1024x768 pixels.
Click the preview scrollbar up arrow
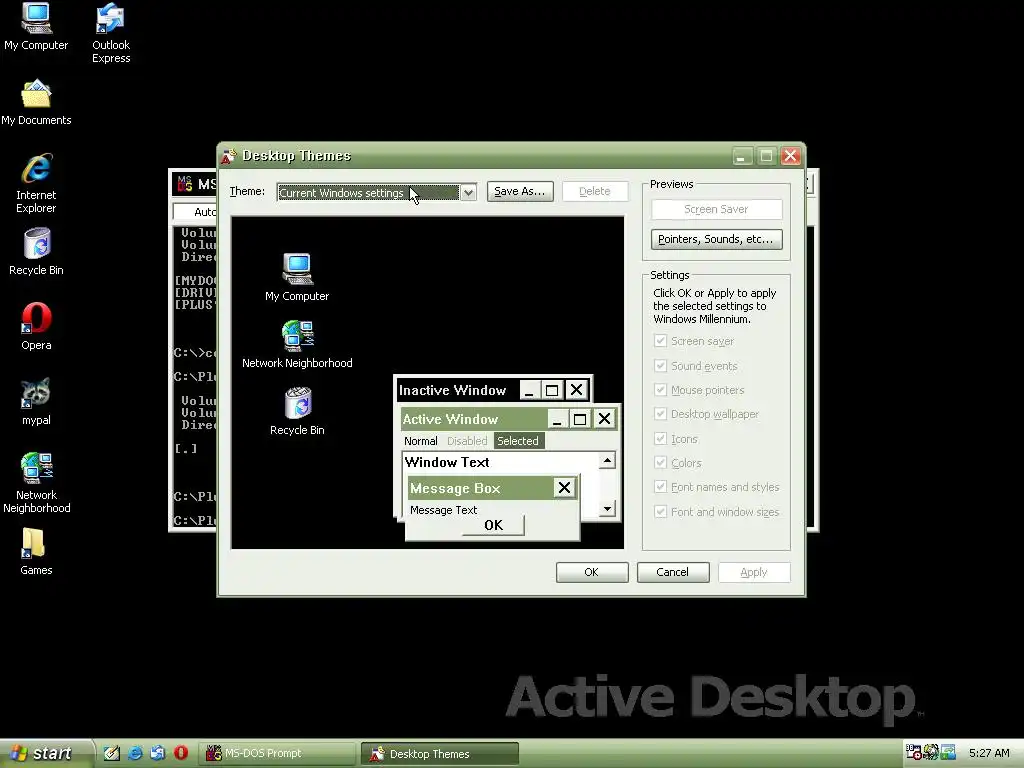[x=607, y=461]
